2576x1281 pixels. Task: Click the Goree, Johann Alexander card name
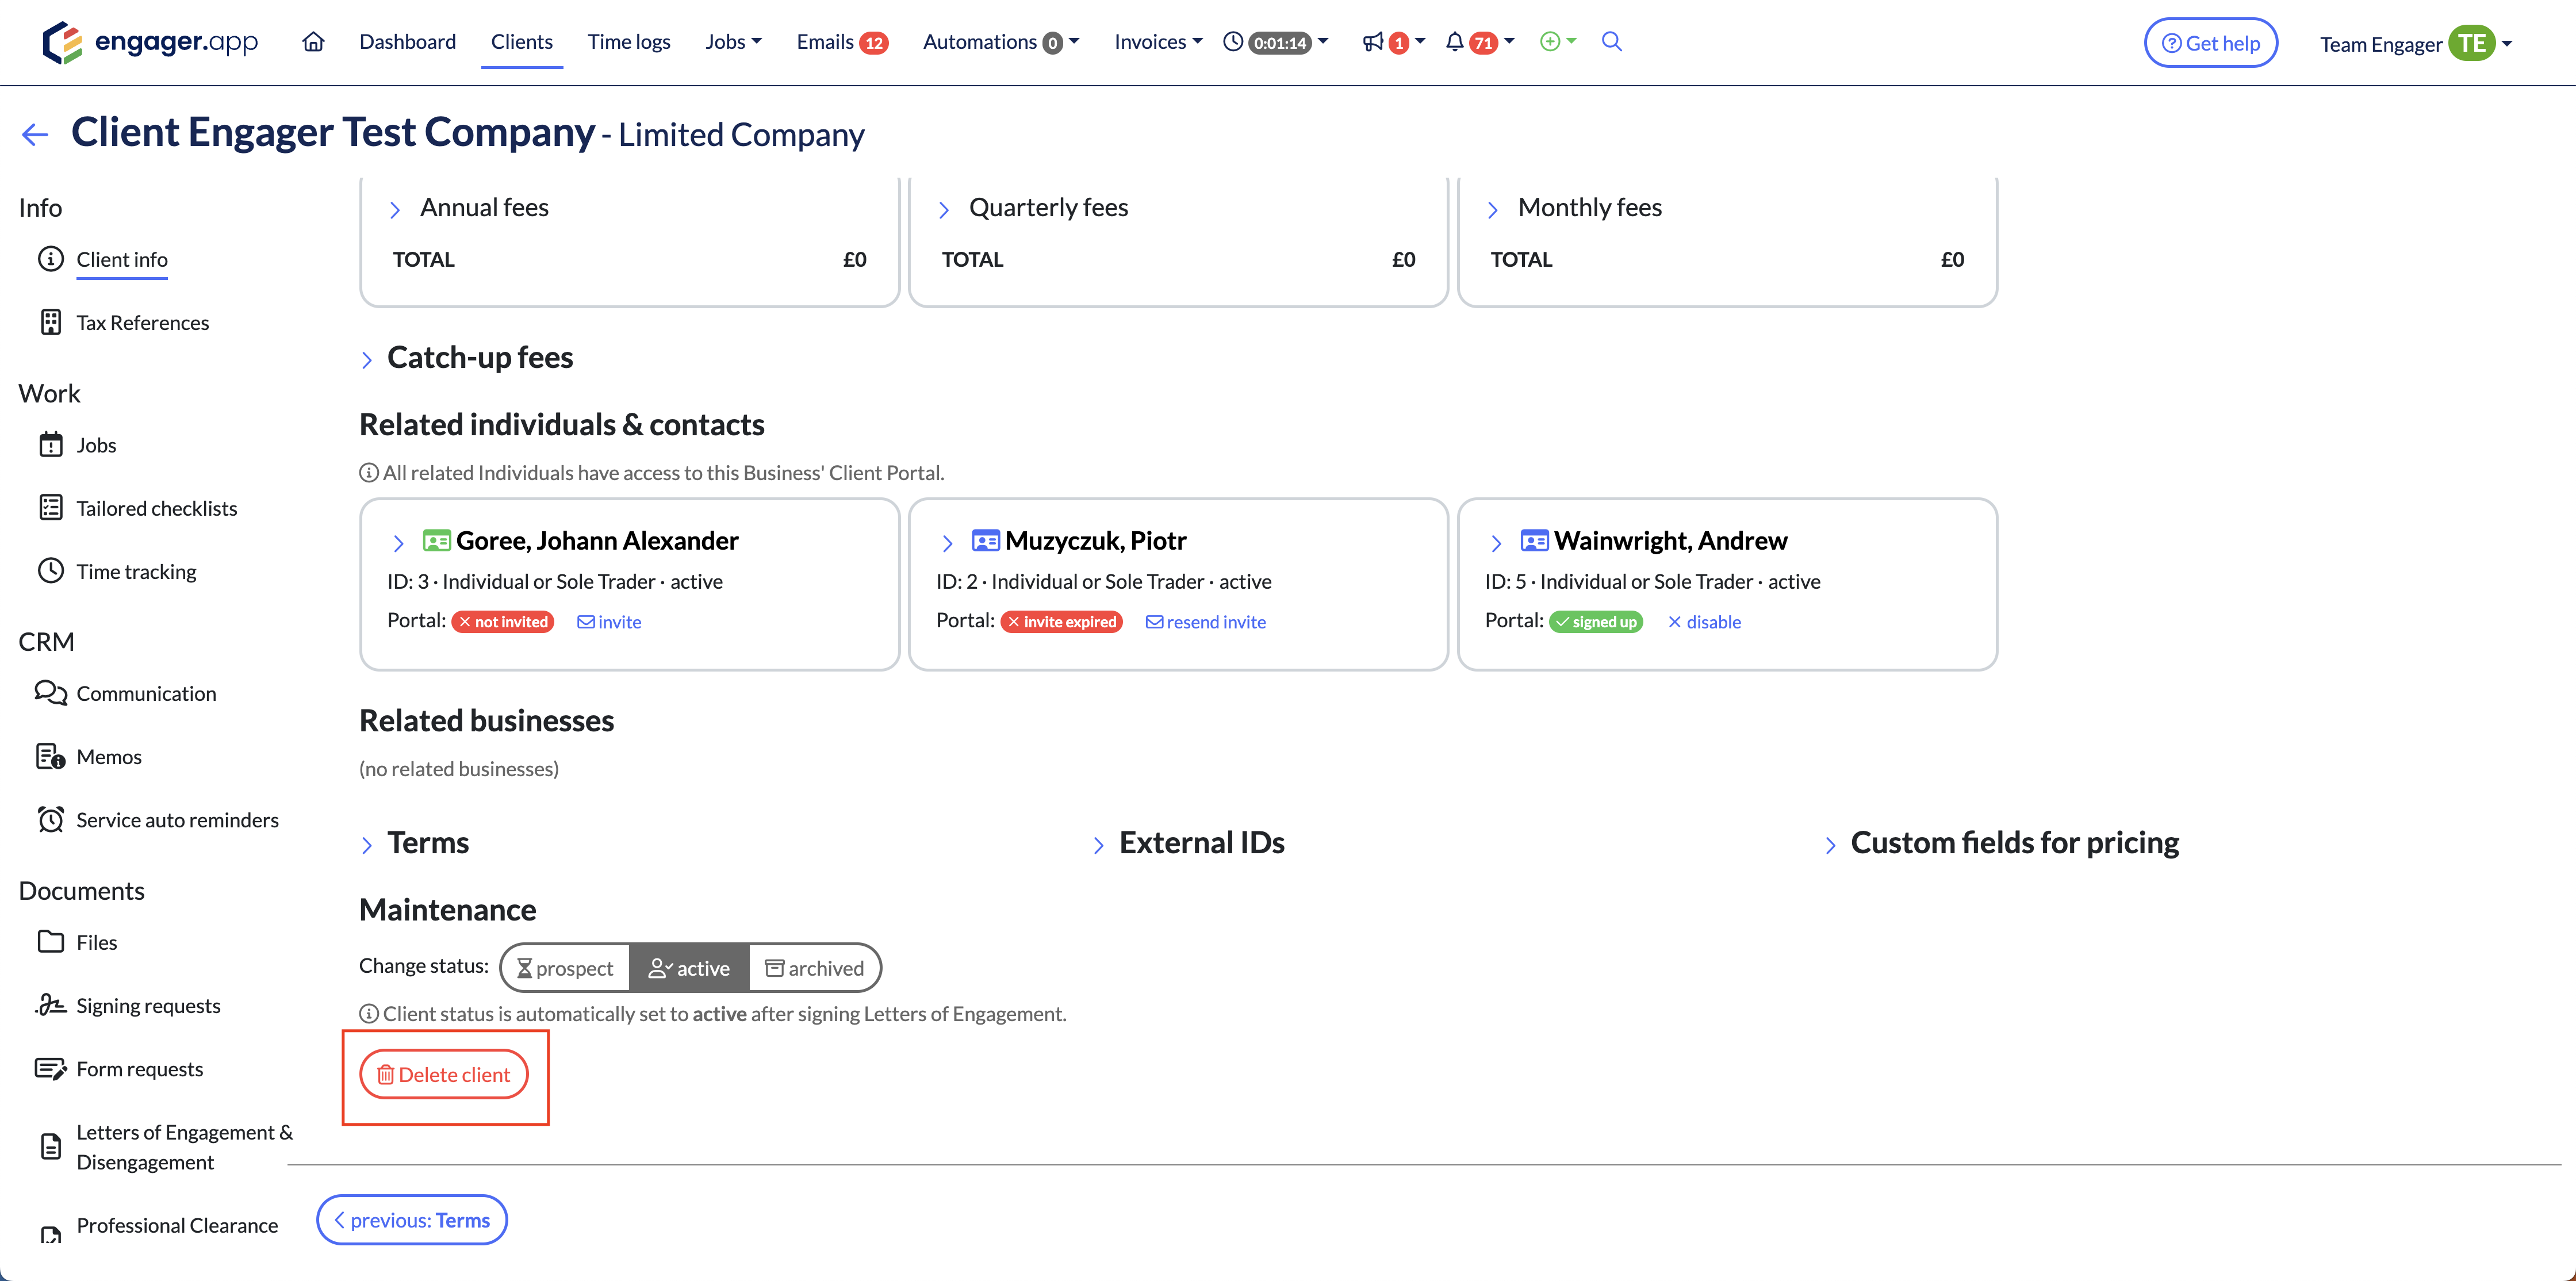click(596, 541)
